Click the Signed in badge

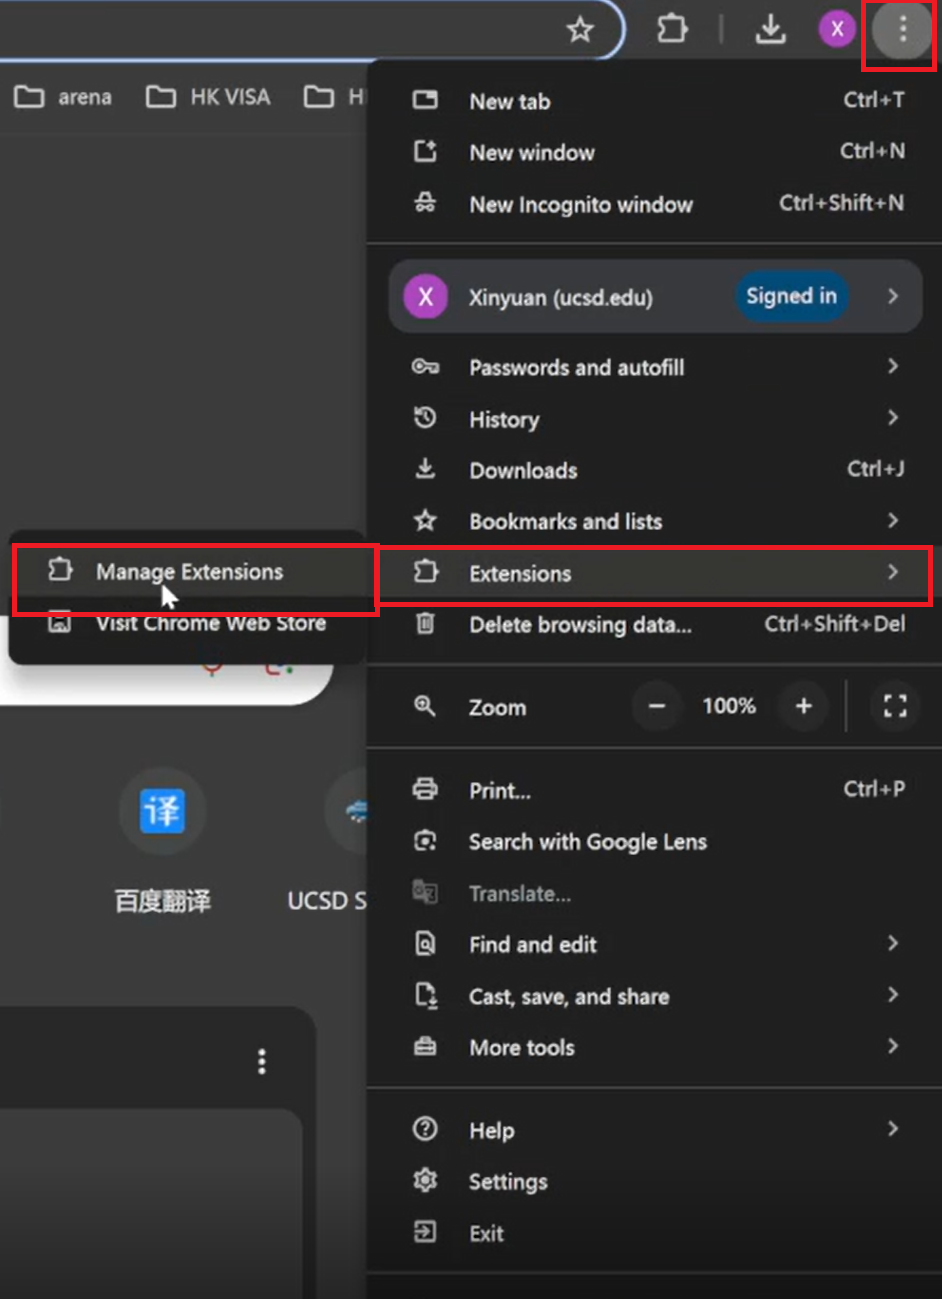(x=791, y=297)
